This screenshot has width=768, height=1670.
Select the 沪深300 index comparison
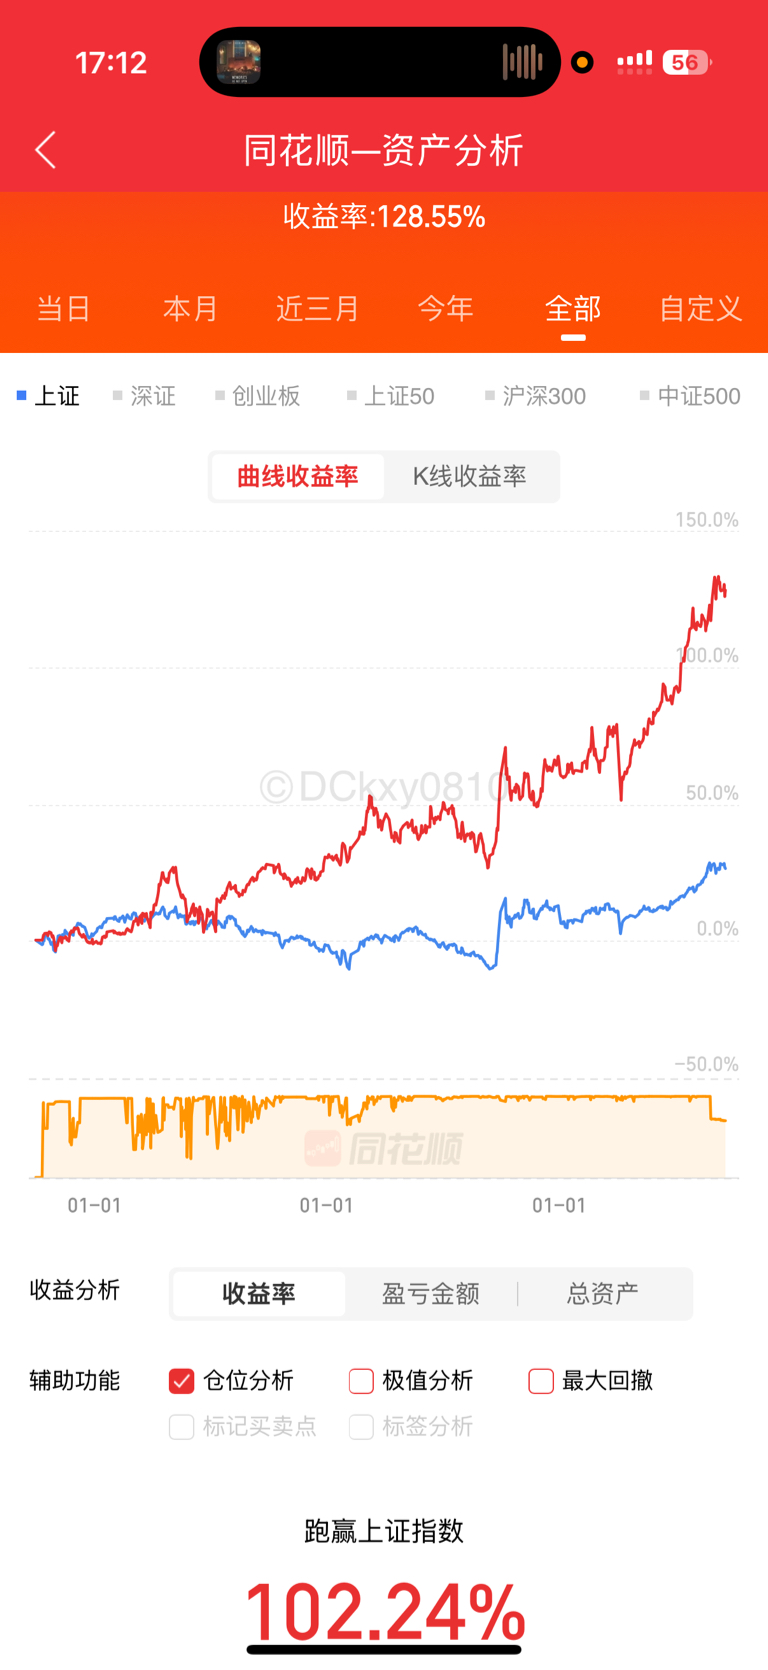(x=535, y=396)
